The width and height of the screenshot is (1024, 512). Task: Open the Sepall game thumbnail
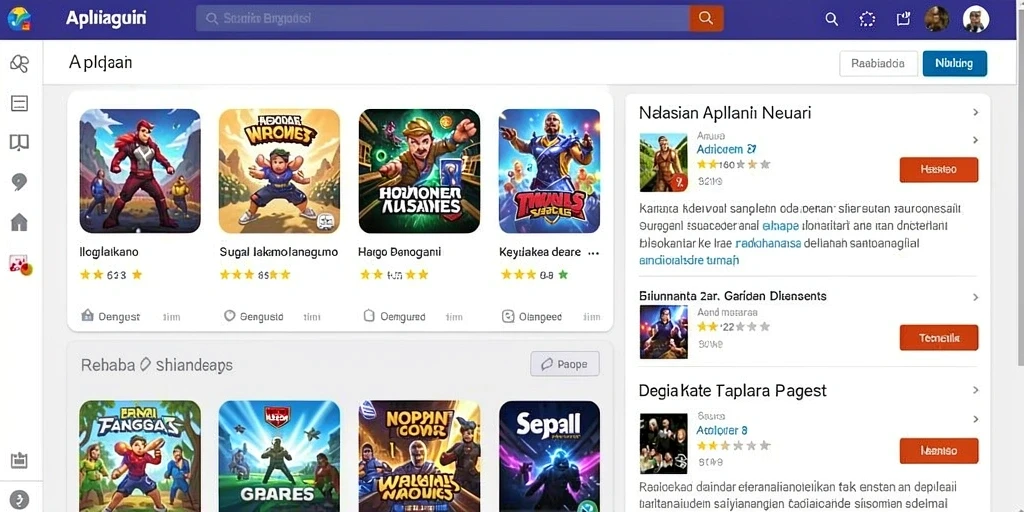pos(549,456)
